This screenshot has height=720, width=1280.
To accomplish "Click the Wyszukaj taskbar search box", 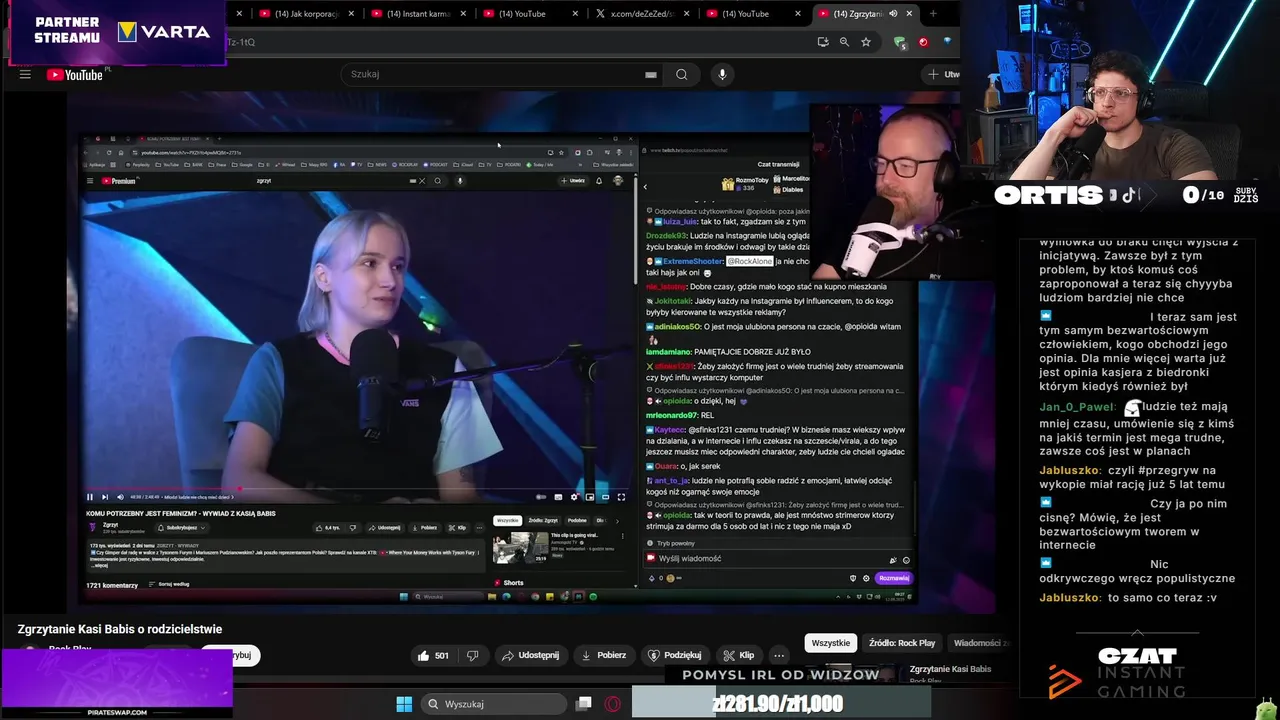I will click(x=492, y=704).
